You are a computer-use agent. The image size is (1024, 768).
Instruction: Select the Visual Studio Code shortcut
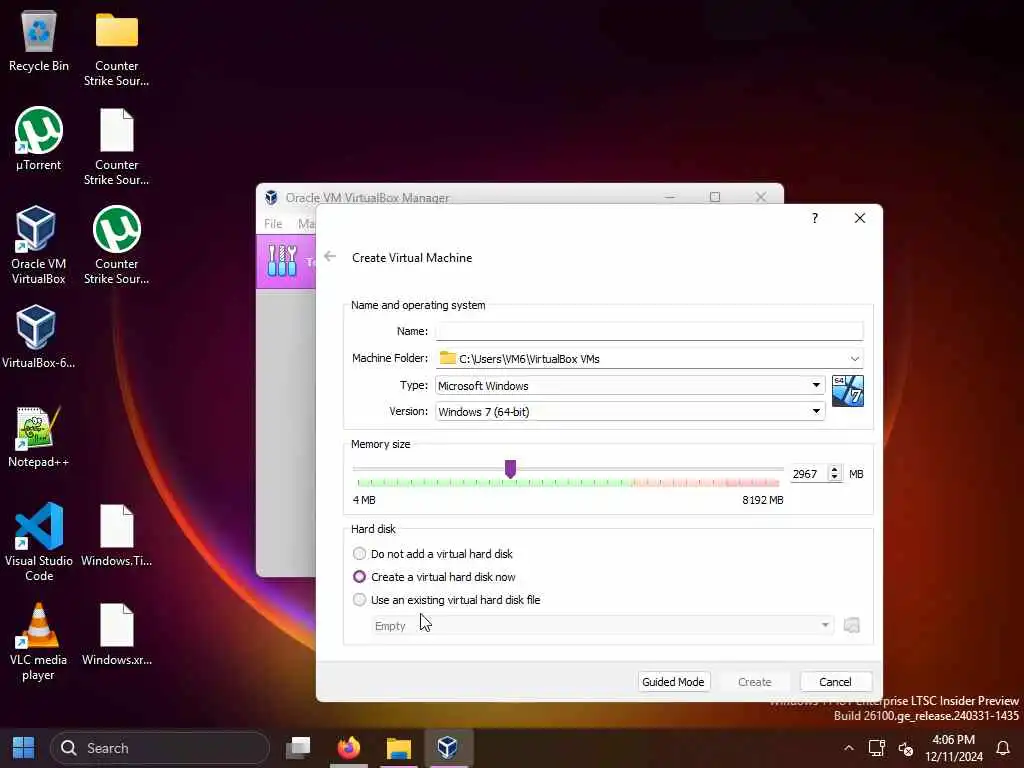point(39,541)
